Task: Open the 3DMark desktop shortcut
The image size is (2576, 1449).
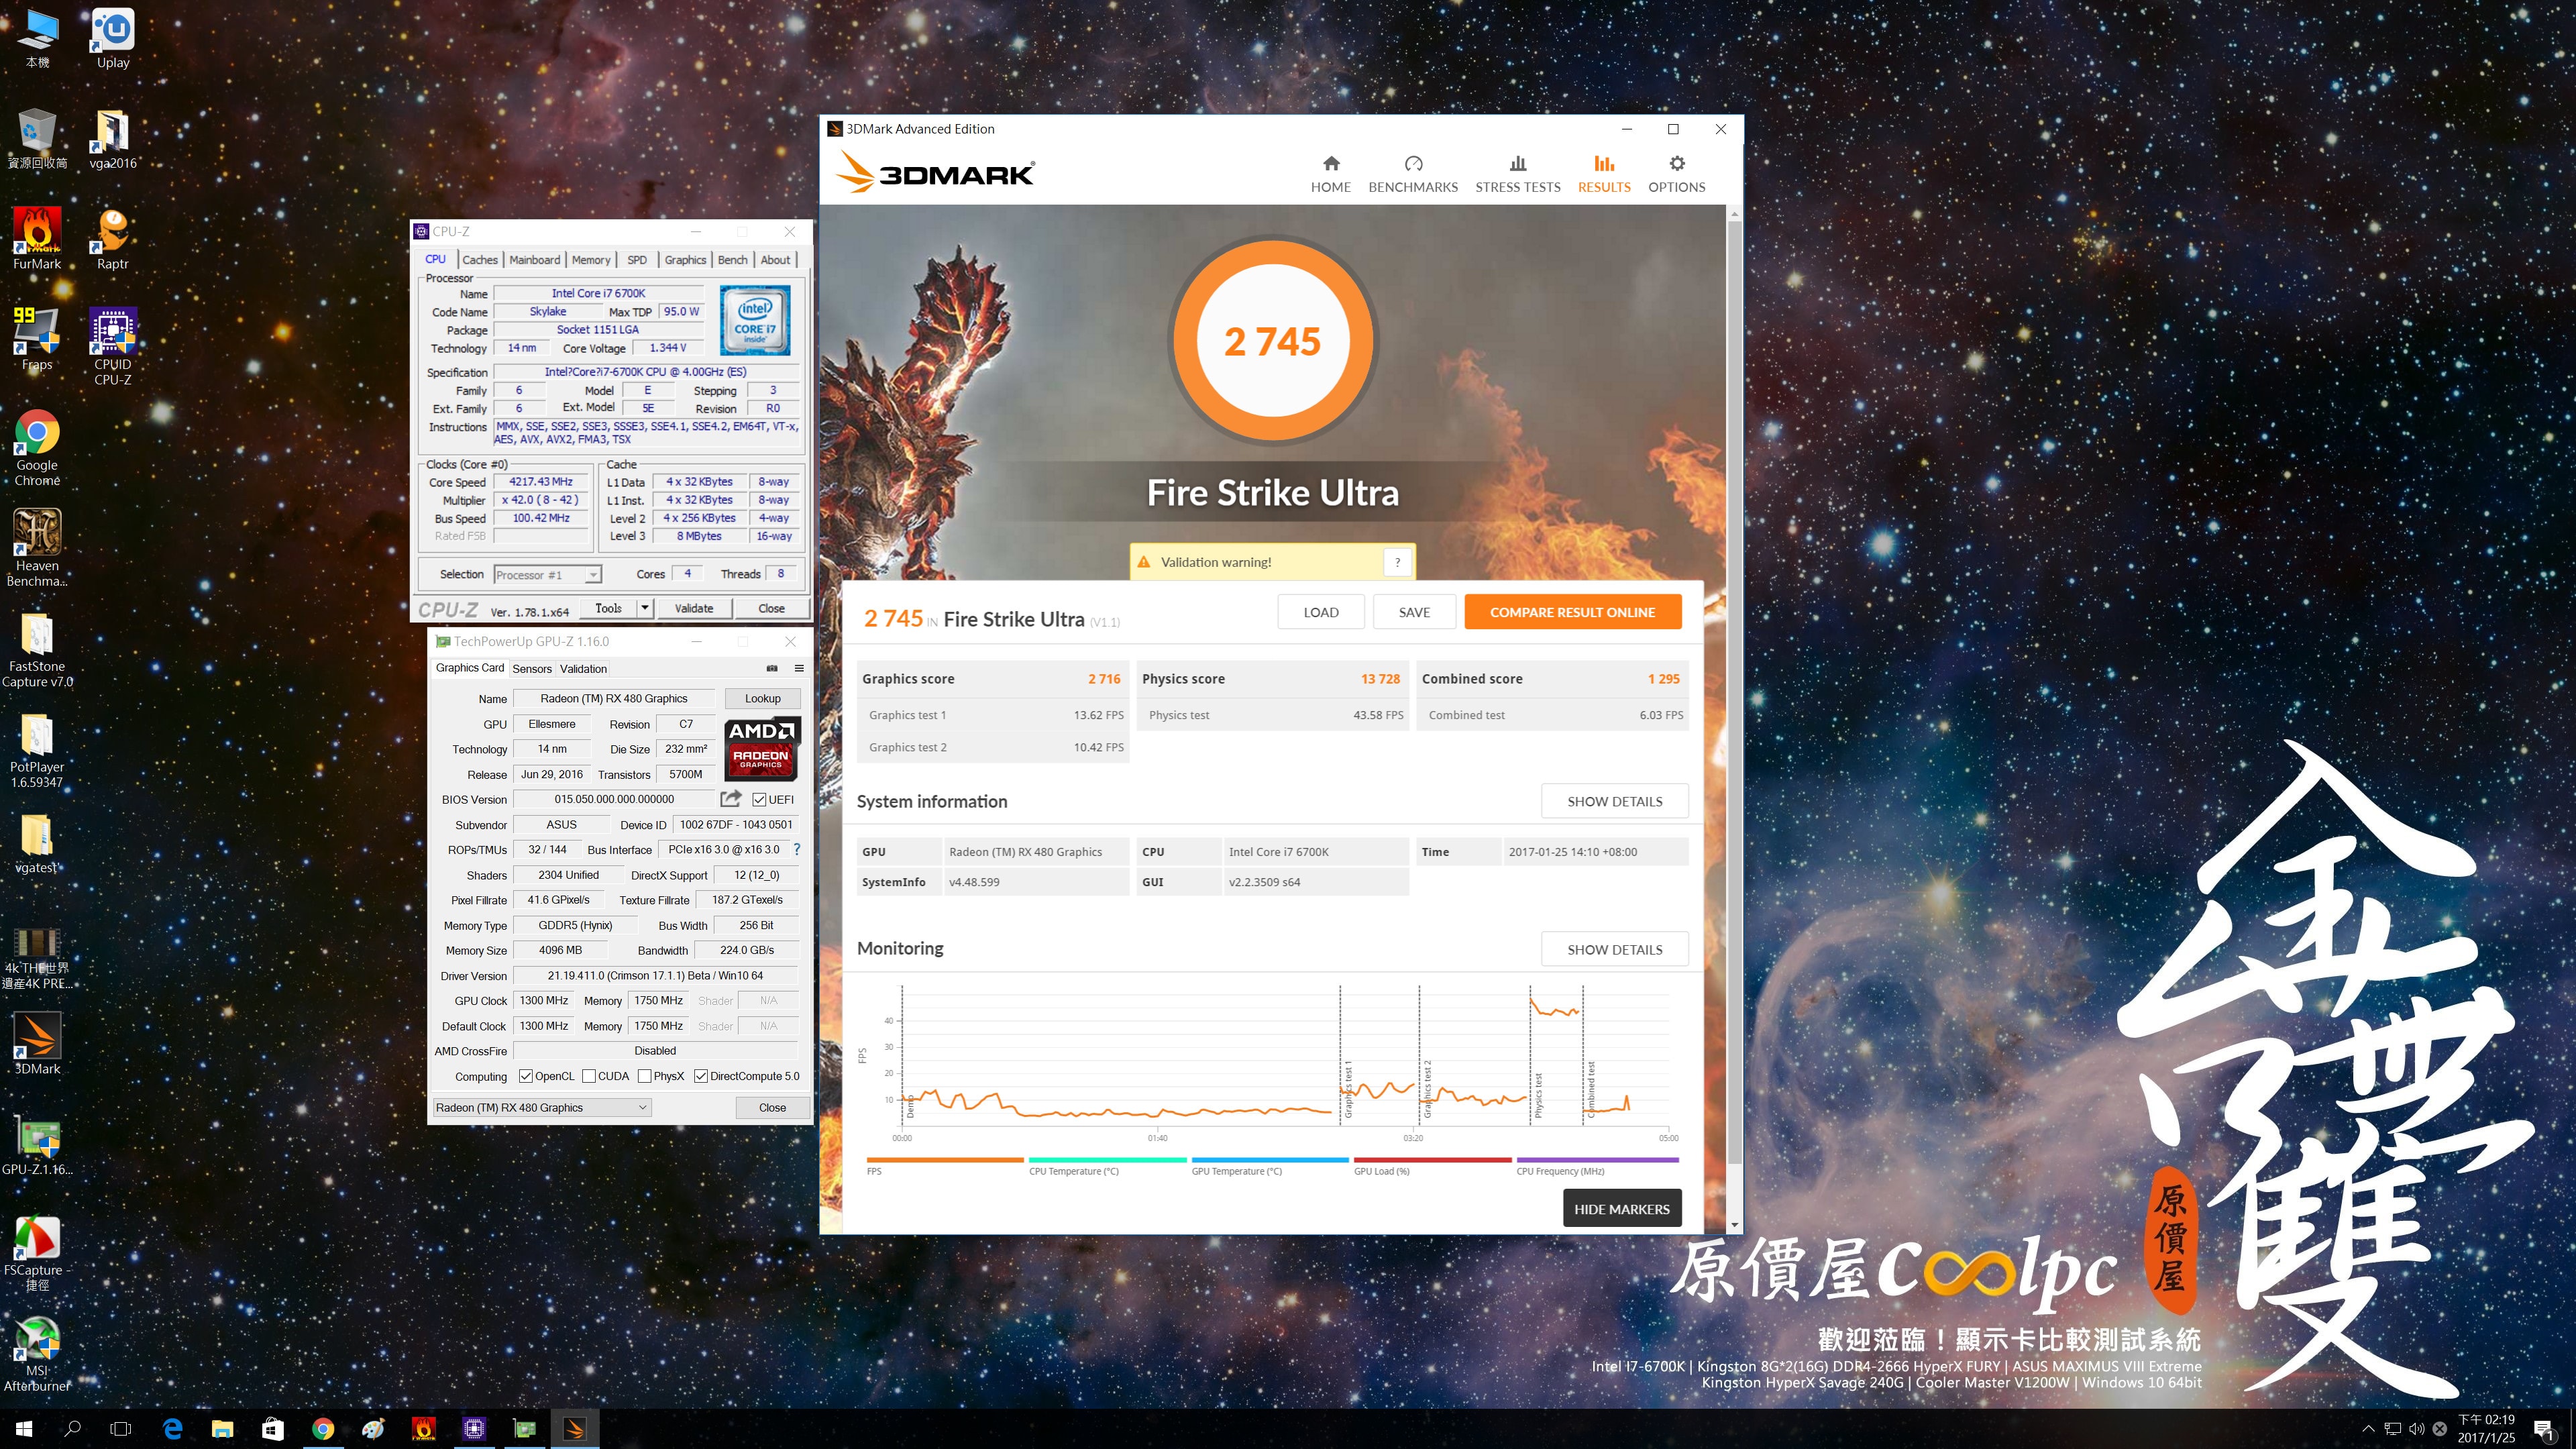Action: (37, 1043)
